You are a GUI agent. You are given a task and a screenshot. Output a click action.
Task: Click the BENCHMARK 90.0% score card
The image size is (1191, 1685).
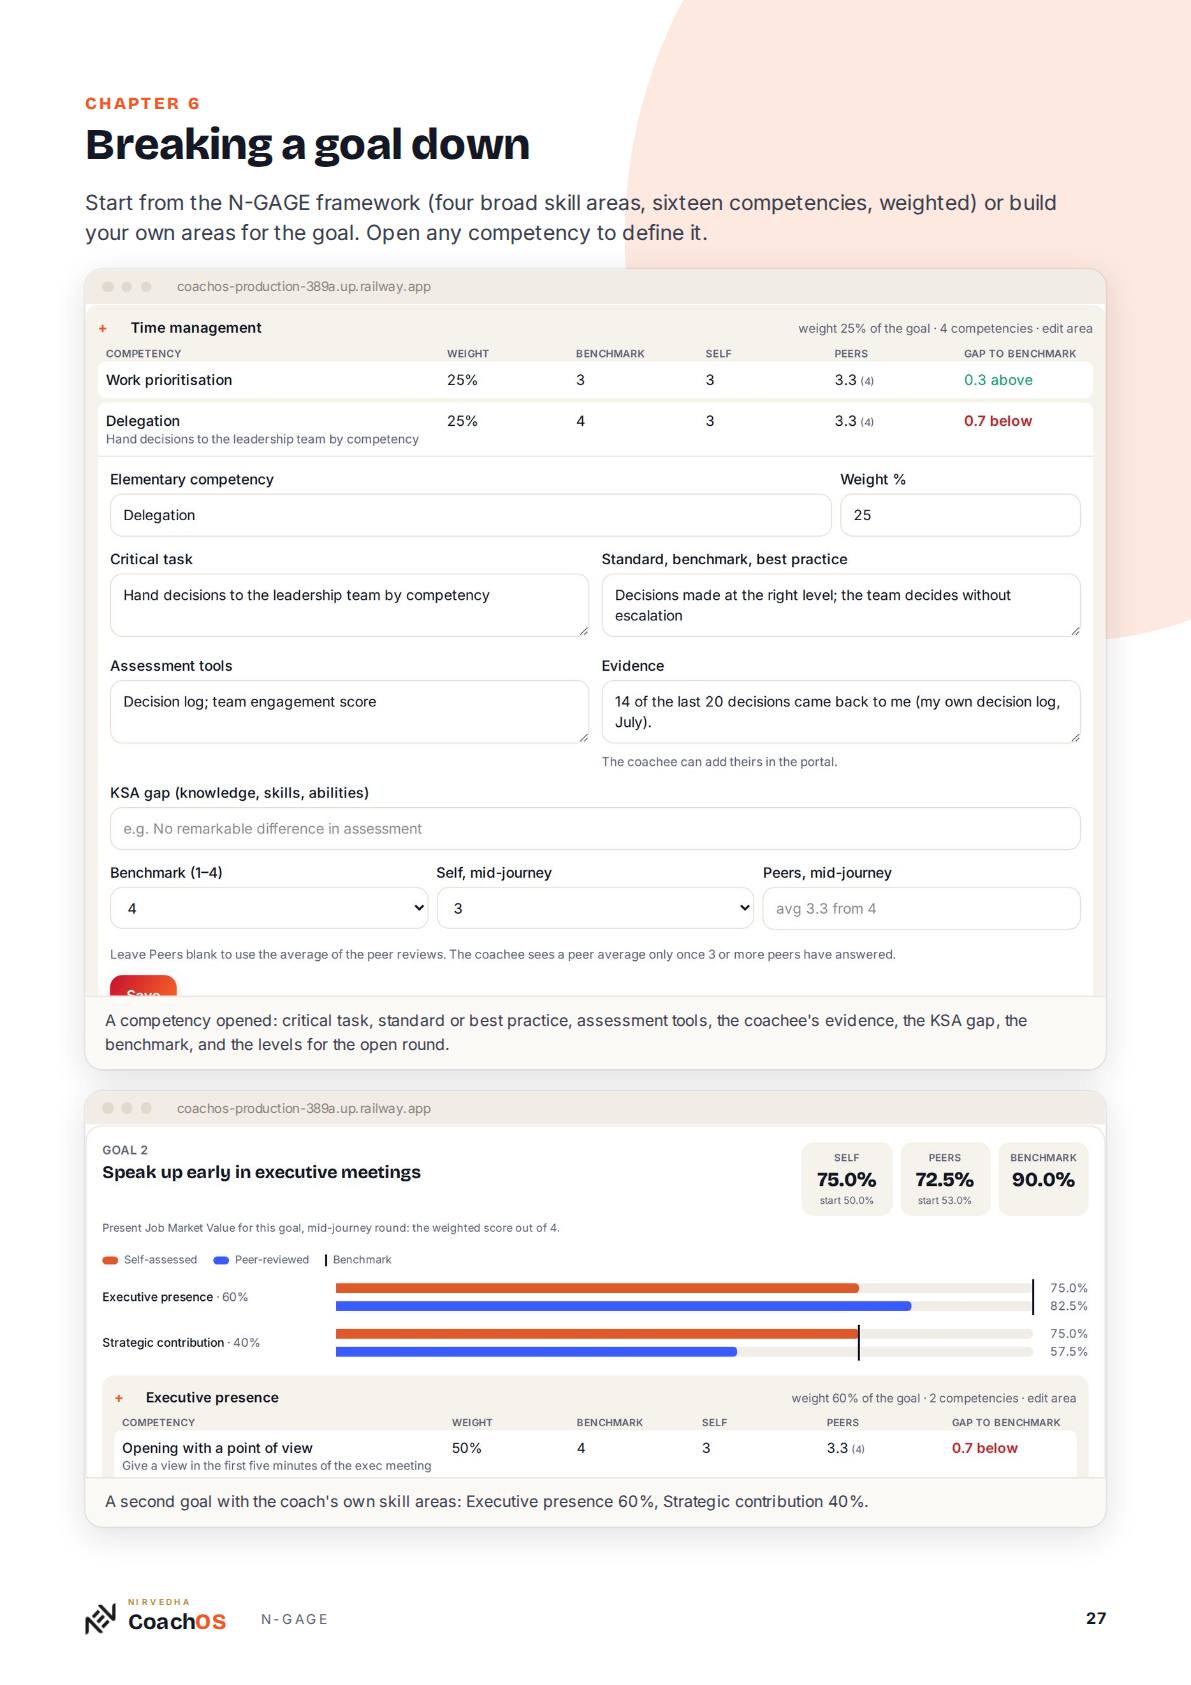coord(1043,1179)
